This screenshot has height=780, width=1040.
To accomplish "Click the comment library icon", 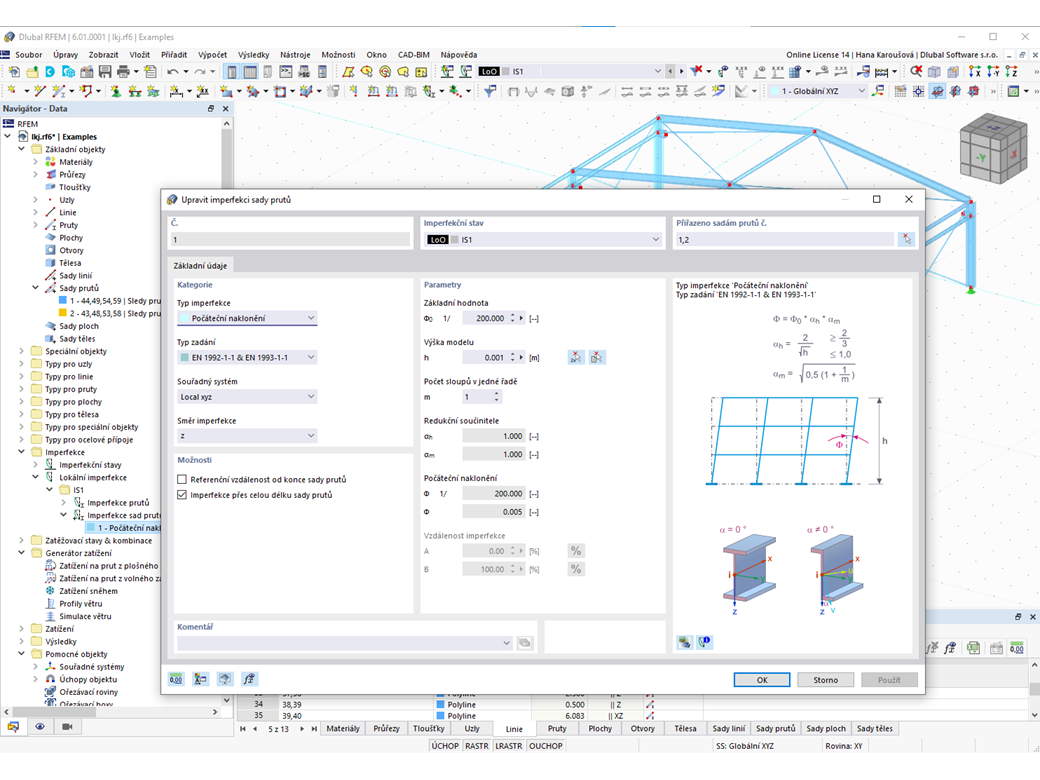I will (x=525, y=643).
